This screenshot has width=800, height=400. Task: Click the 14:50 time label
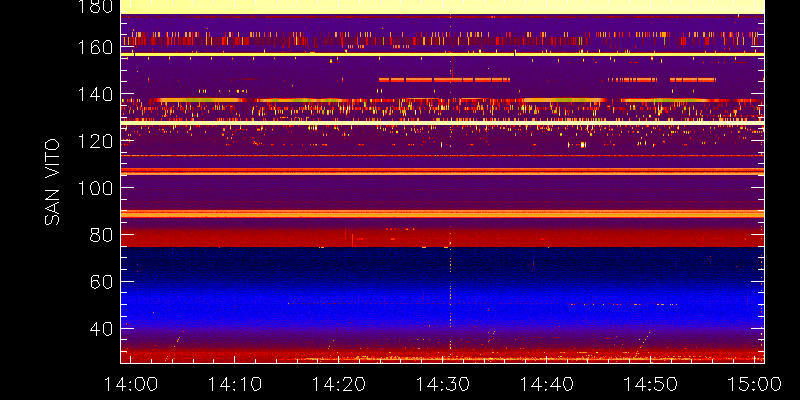point(651,384)
